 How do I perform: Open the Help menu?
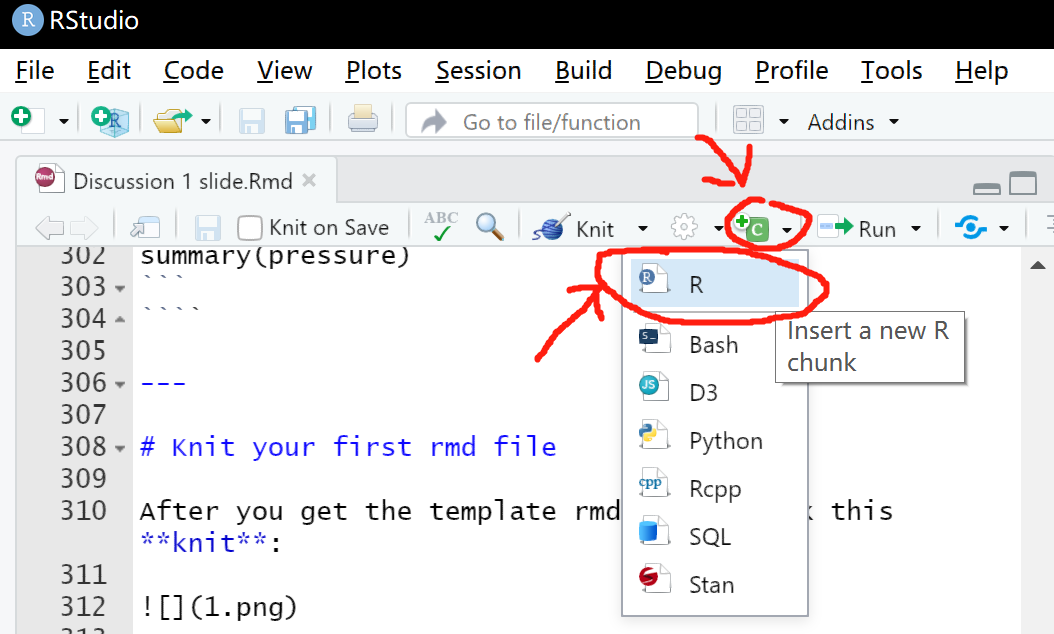click(981, 71)
